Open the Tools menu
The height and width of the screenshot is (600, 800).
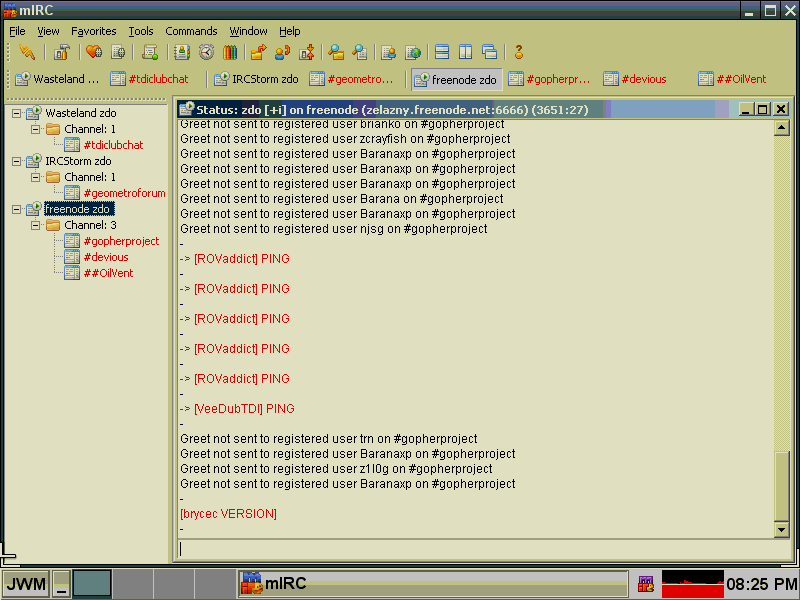tap(141, 31)
